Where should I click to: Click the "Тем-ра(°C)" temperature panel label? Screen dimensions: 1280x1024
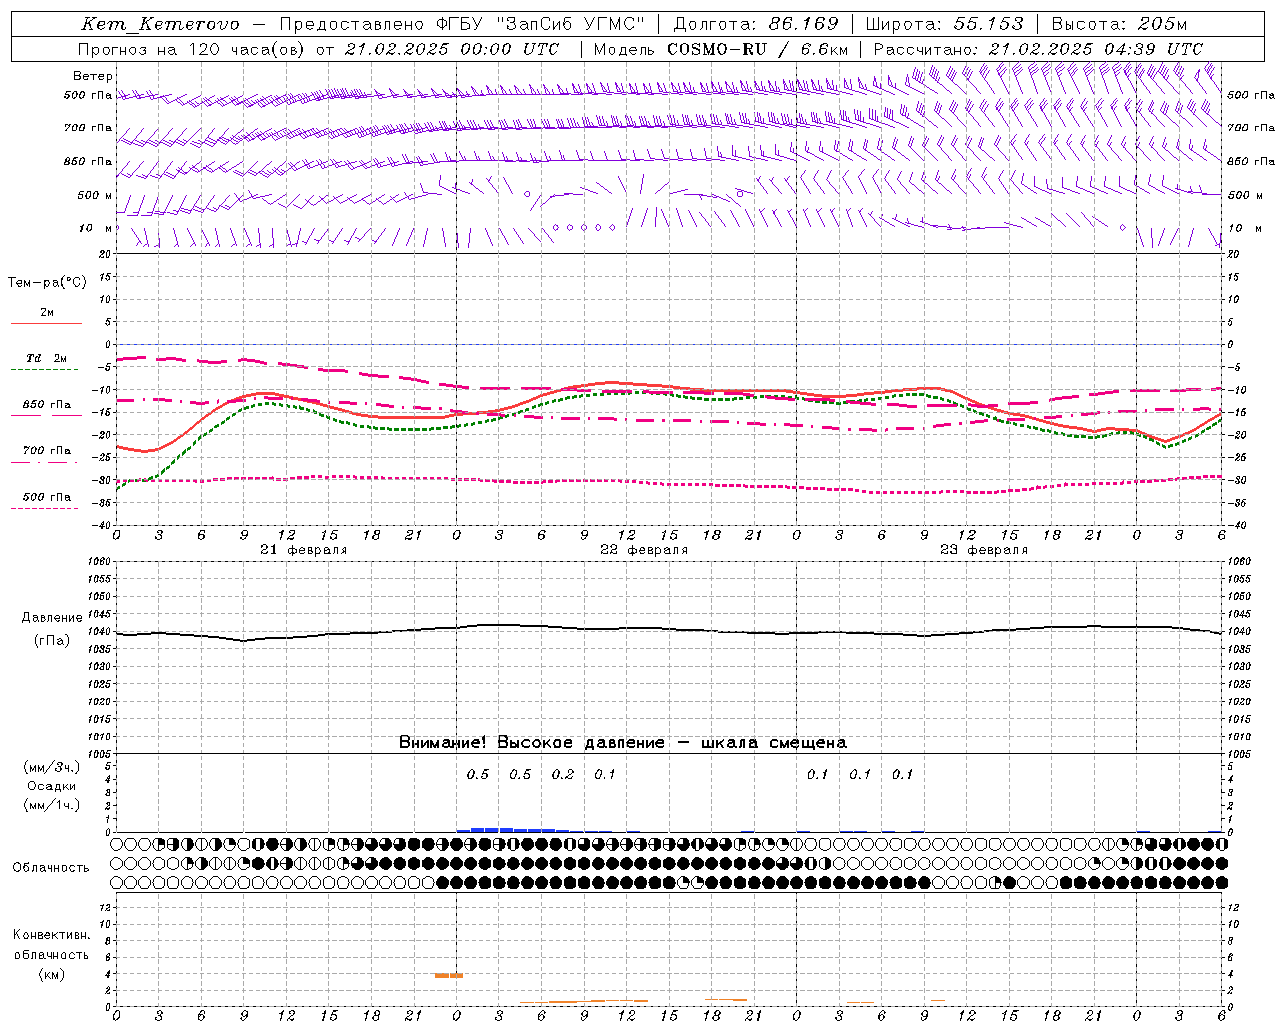click(47, 283)
